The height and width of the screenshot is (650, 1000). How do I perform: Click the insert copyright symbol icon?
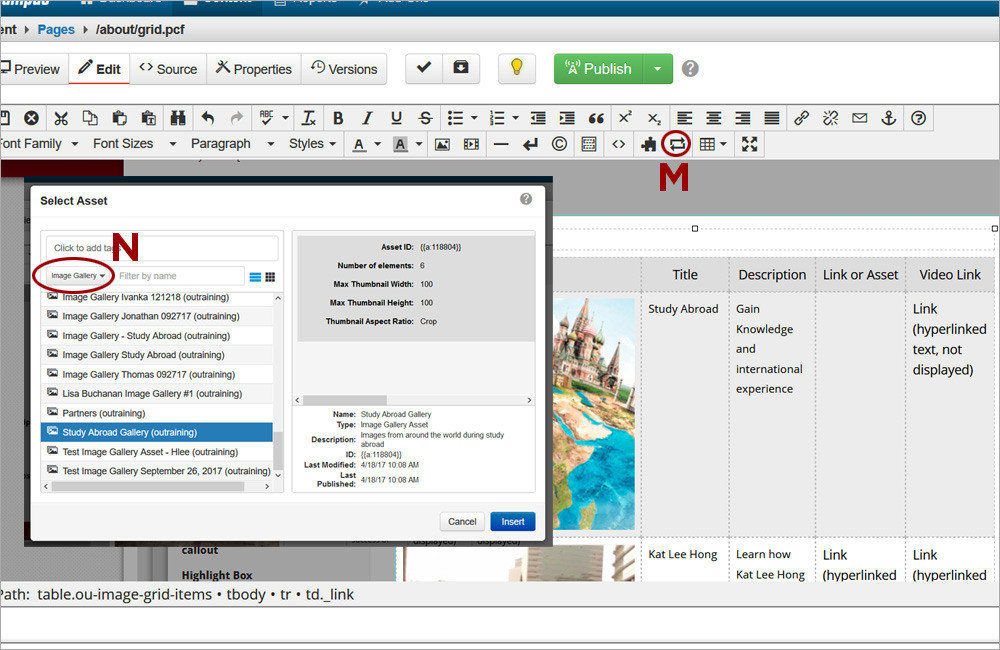[559, 144]
